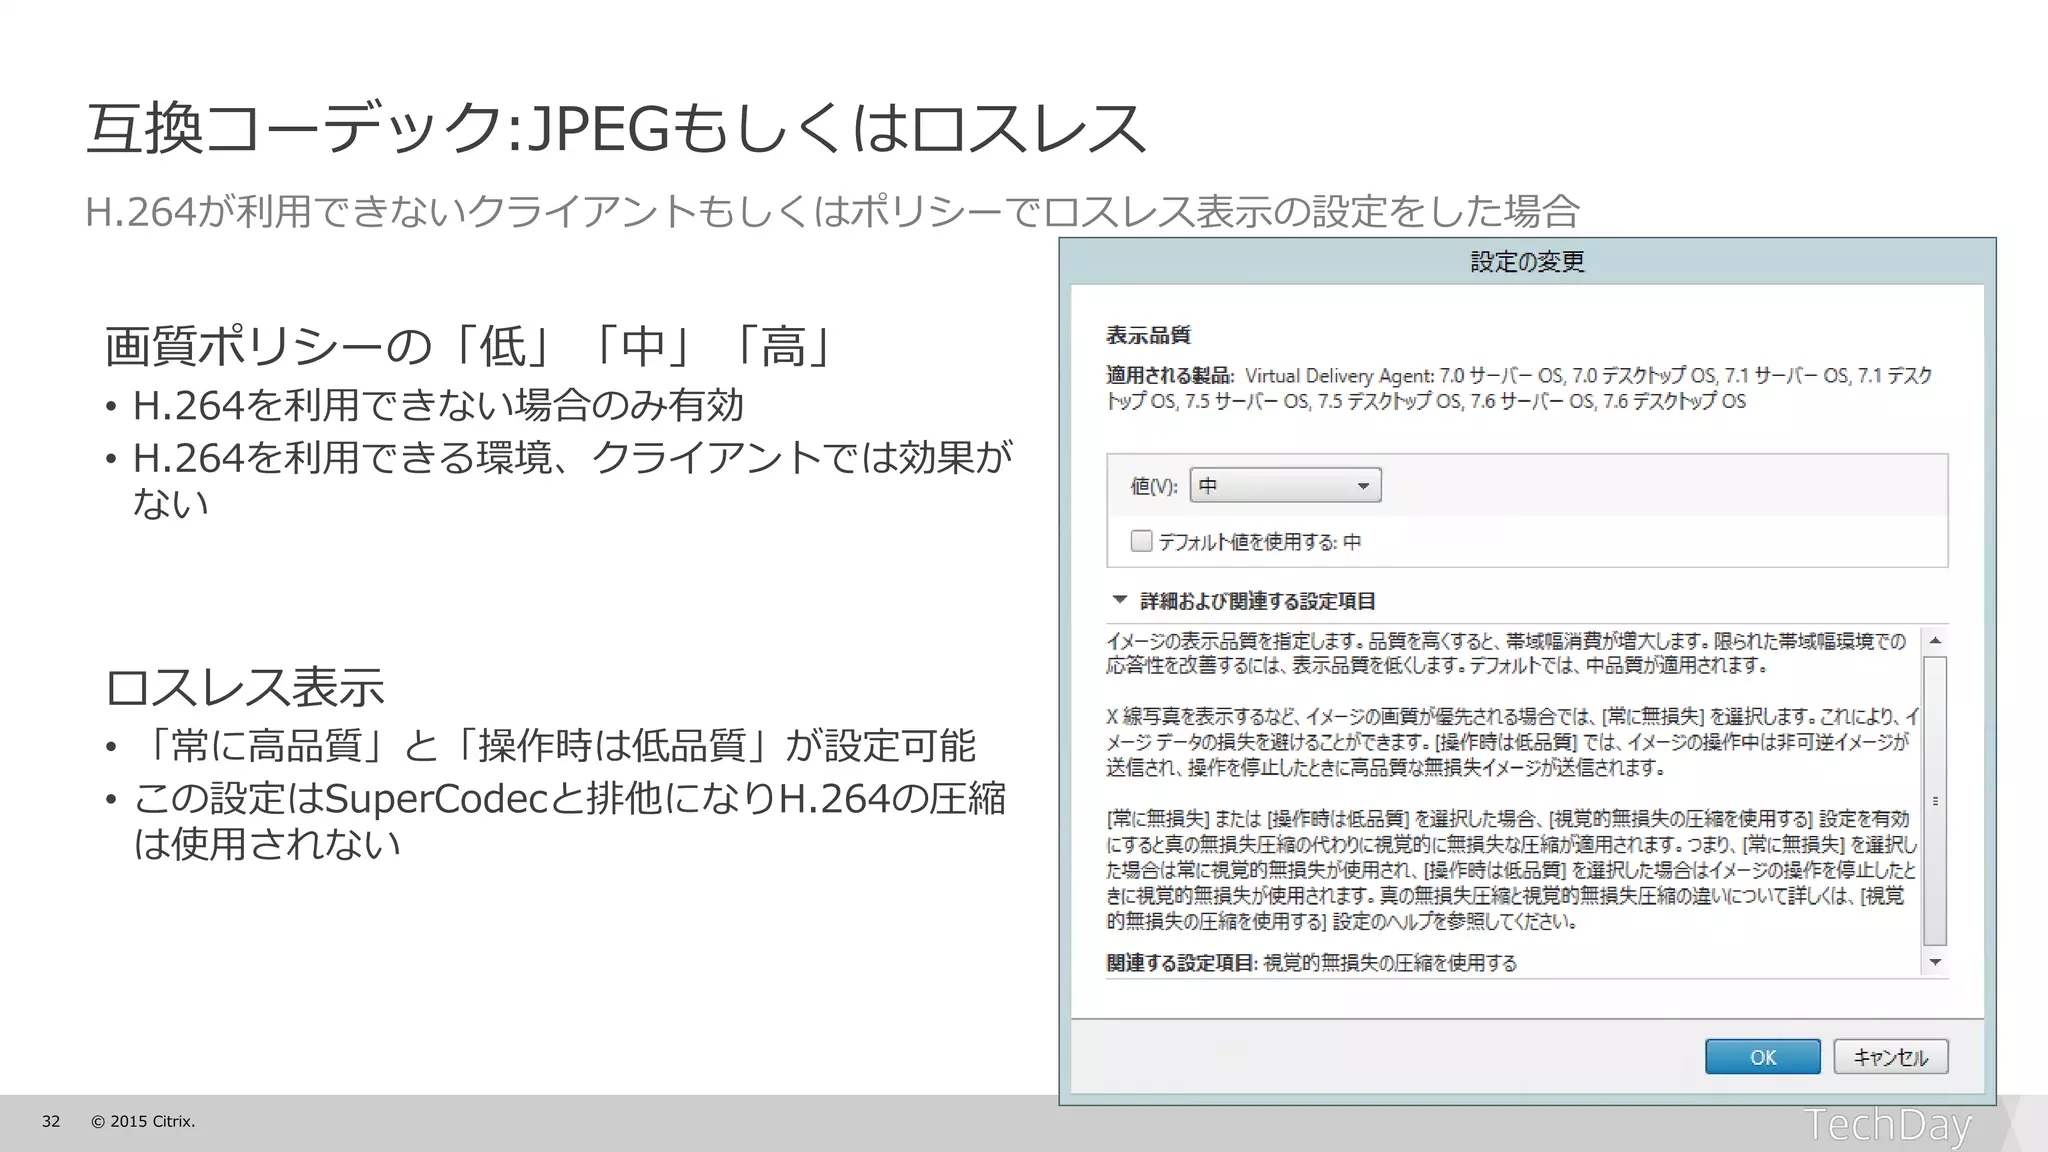The height and width of the screenshot is (1152, 2048).
Task: Click the © 2015 Citrix. footer text
Action: [x=143, y=1122]
